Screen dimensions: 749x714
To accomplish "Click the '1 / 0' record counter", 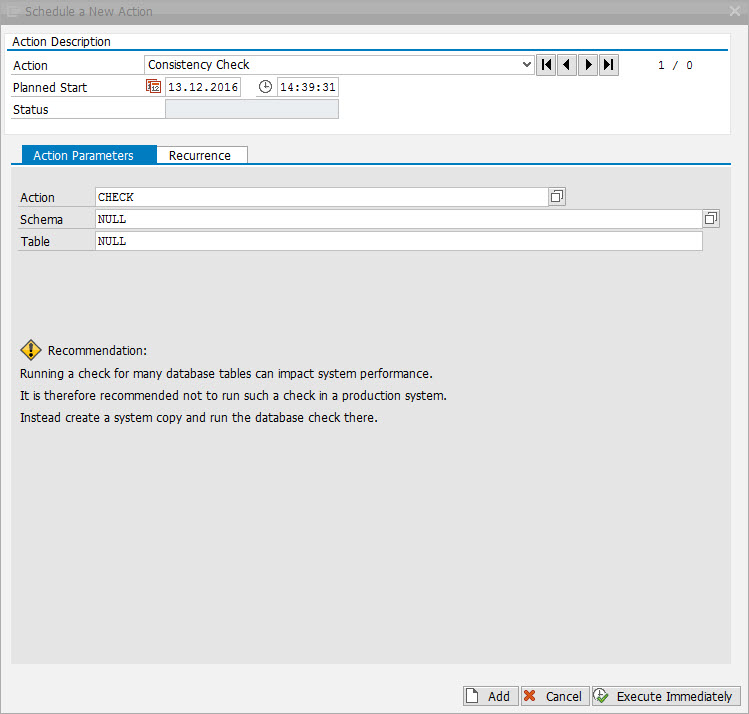I will [675, 65].
